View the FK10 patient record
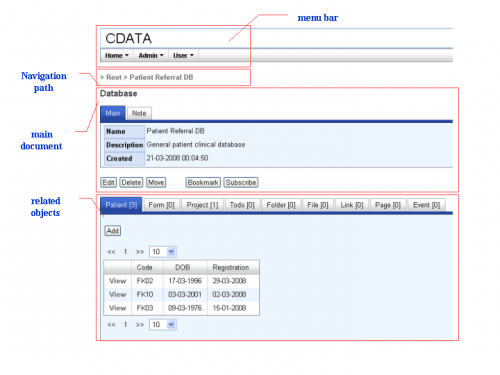Viewport: 500px width, 375px height. click(x=118, y=295)
